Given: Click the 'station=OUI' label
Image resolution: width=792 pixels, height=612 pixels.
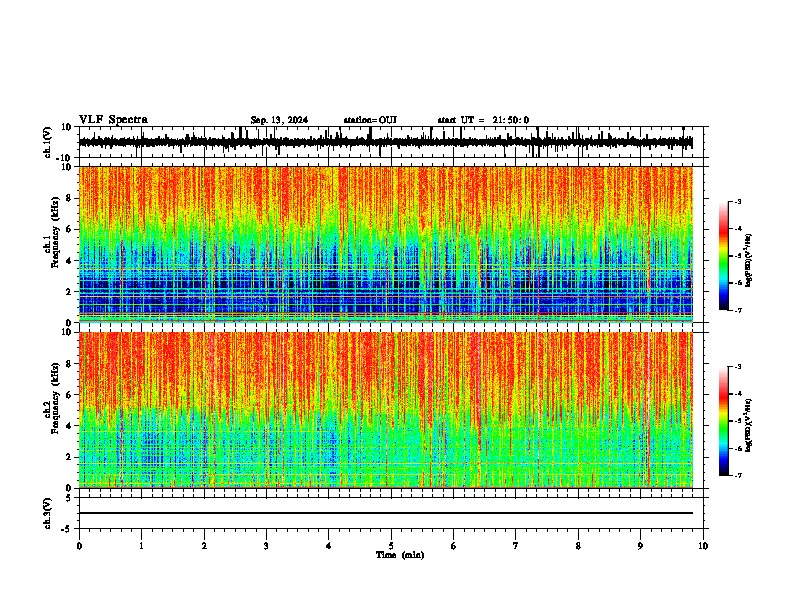Looking at the screenshot, I should tap(370, 120).
